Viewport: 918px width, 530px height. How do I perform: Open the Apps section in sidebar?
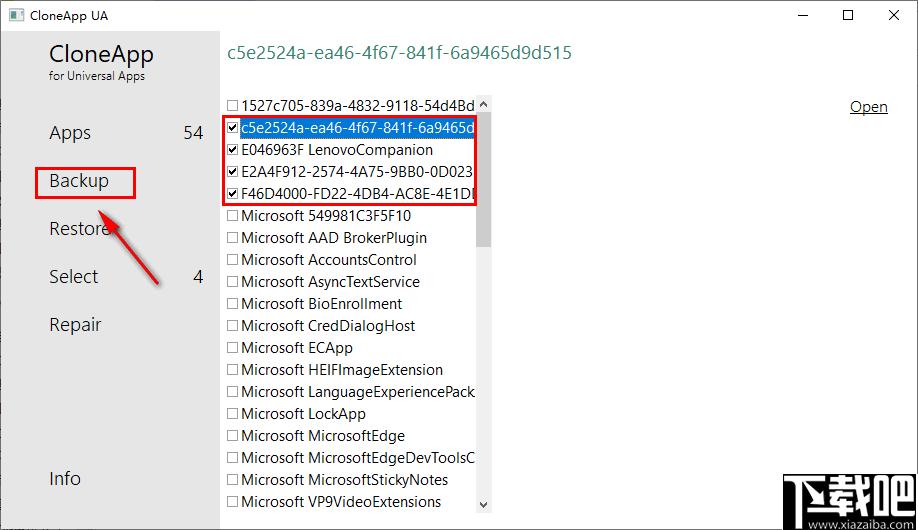70,133
